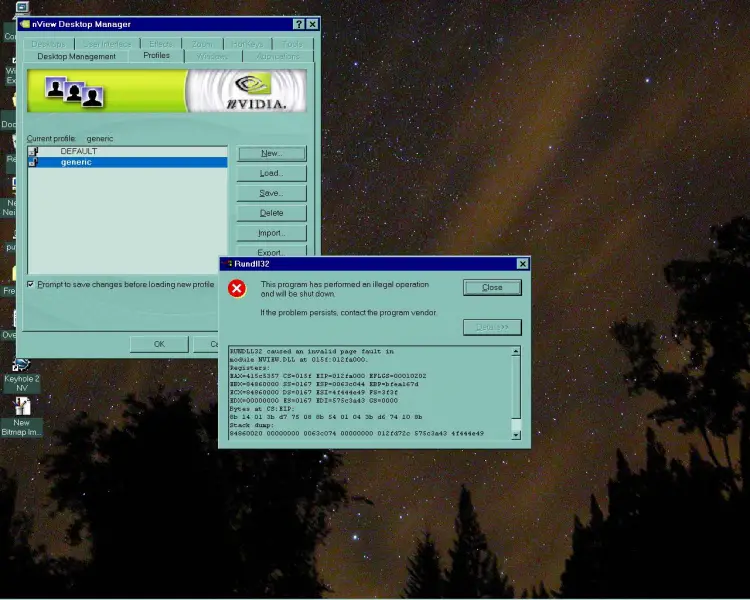Open the User Interface tab
Screen dimensions: 750x600
(x=107, y=44)
